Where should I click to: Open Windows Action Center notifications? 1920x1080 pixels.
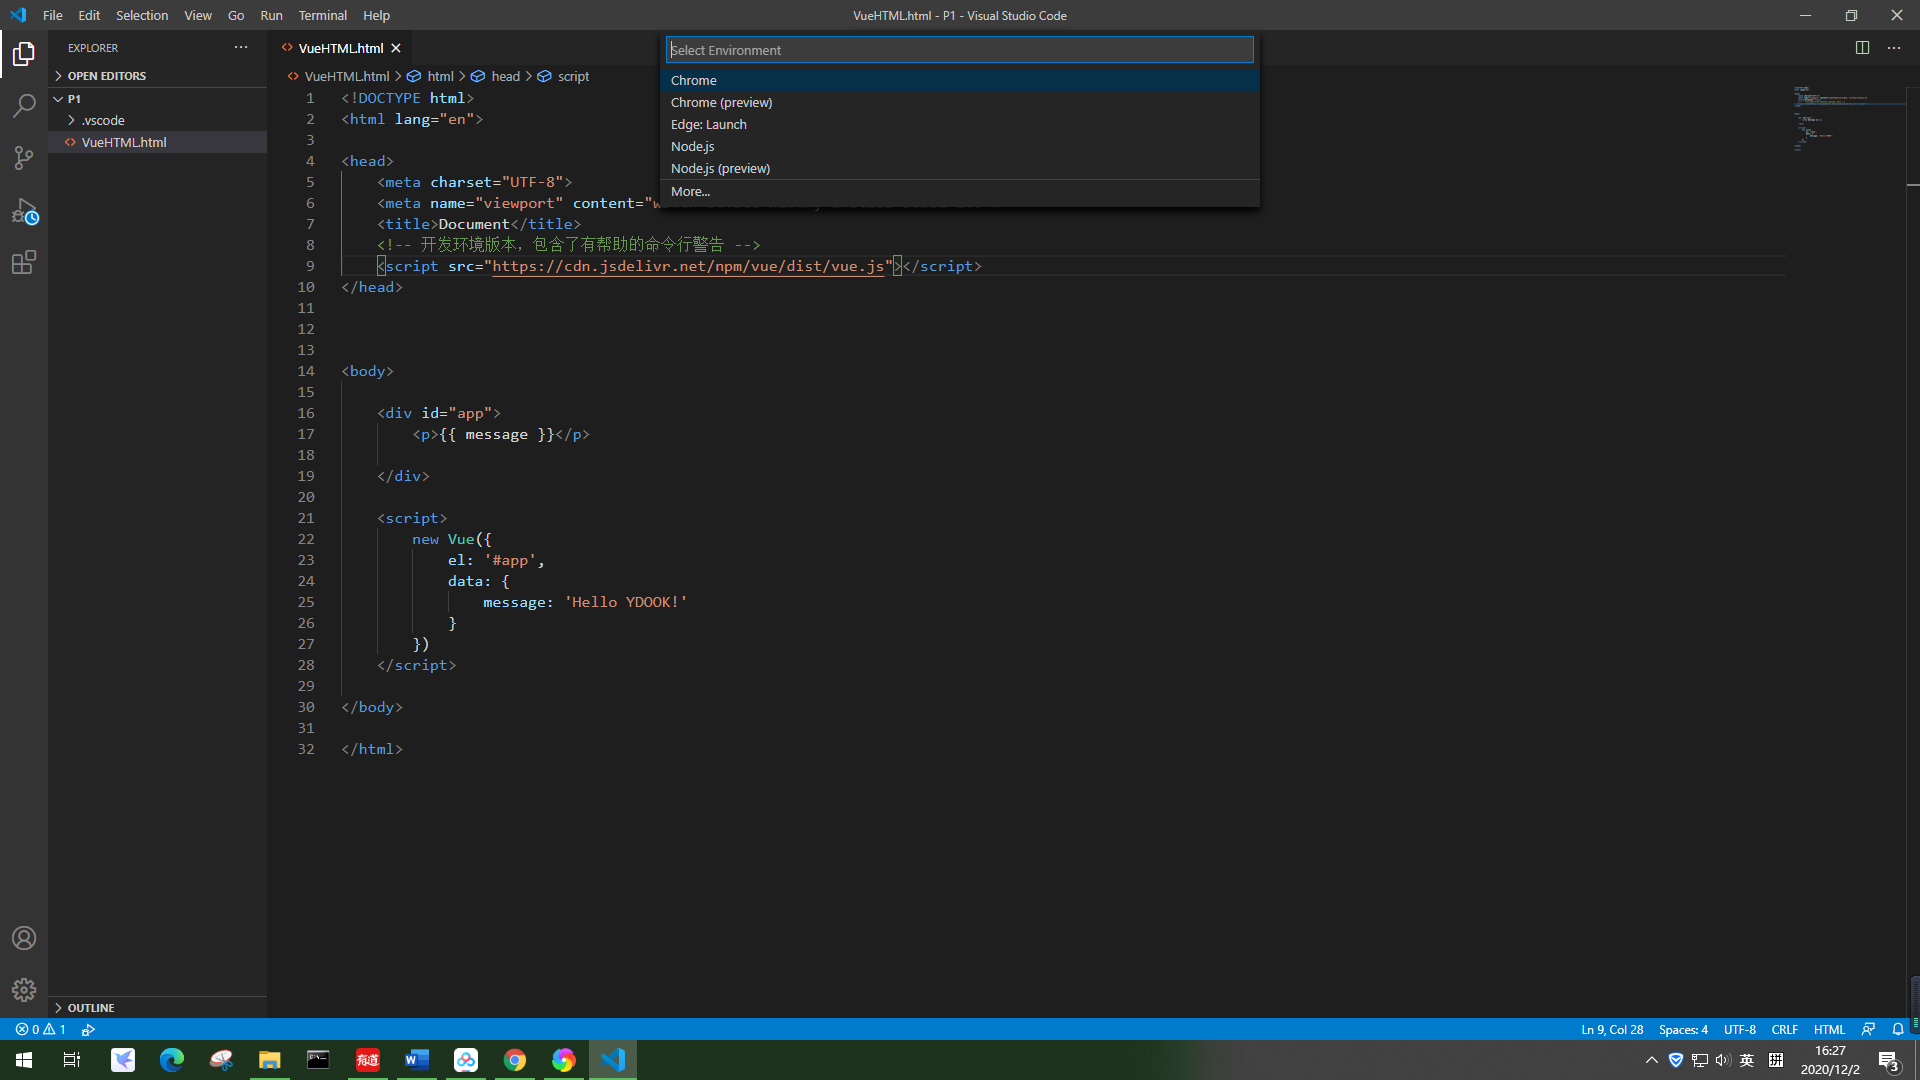click(x=1888, y=1060)
